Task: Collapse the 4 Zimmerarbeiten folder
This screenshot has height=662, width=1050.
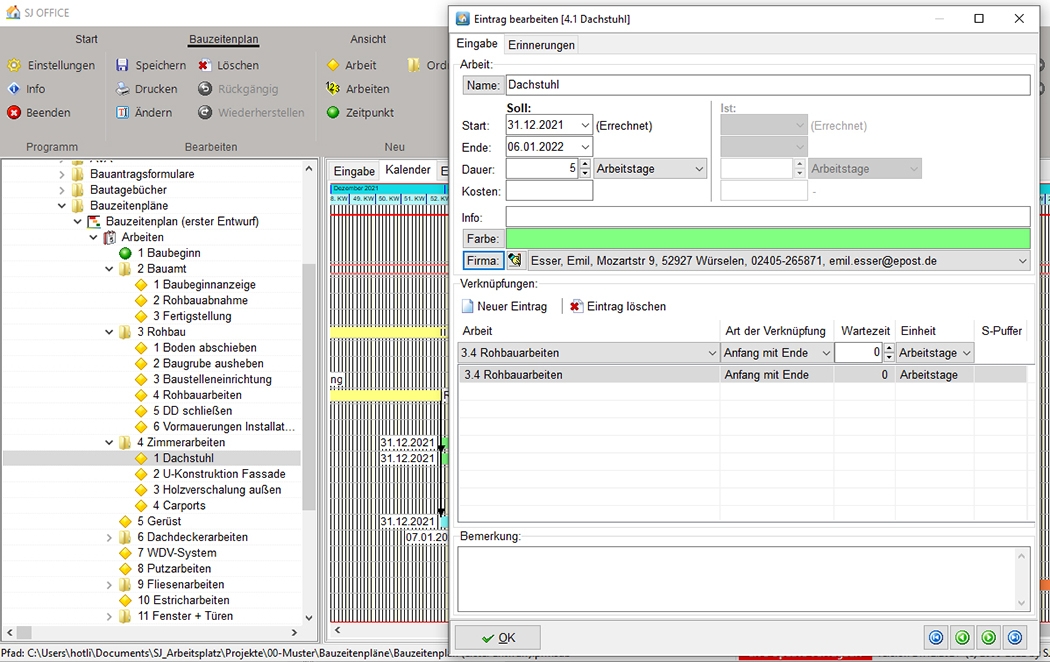Action: point(109,442)
